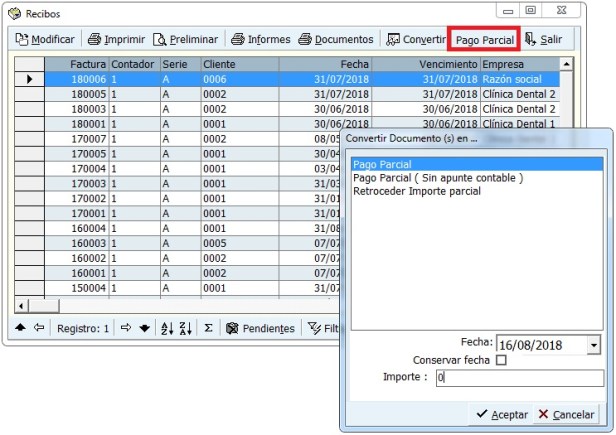Viewport: 616px width, 435px height.
Task: Sort descending Z to A
Action: (x=185, y=328)
